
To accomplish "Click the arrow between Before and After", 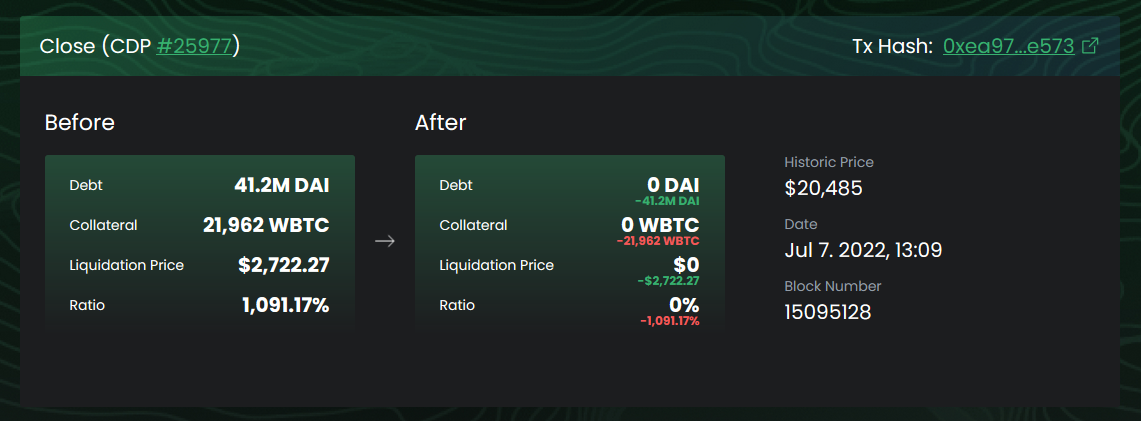I will pos(385,241).
